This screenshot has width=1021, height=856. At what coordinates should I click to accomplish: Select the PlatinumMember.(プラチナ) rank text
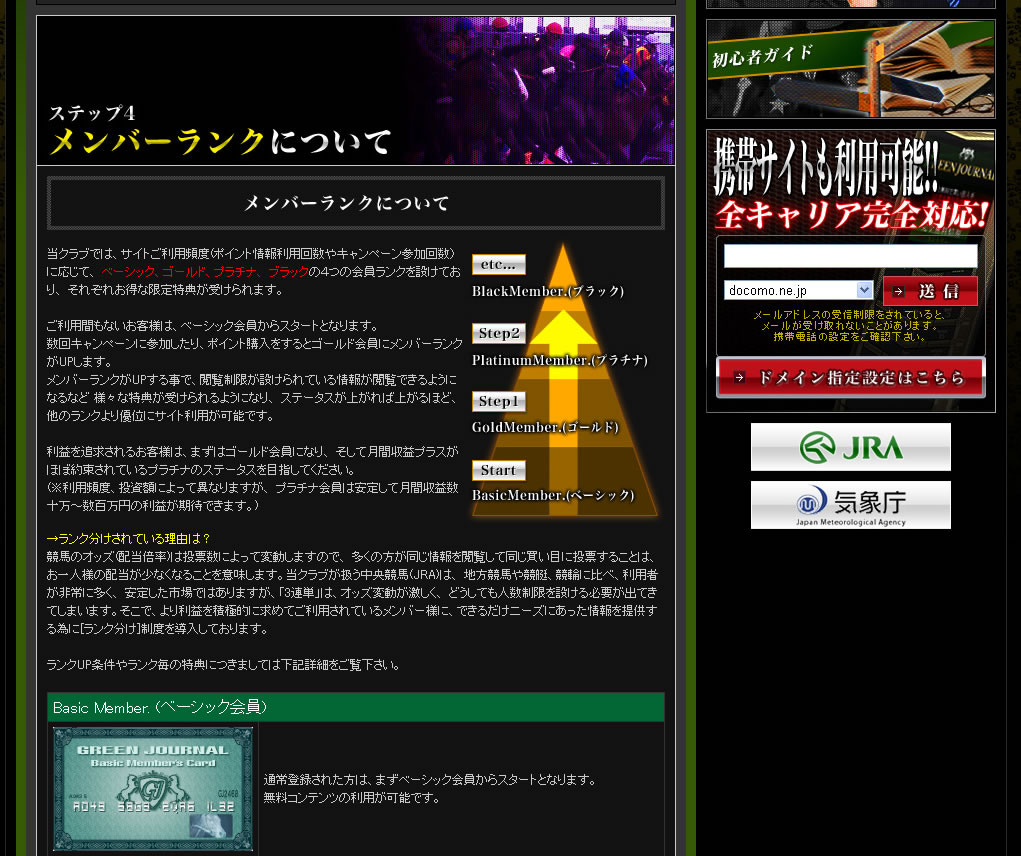pos(559,360)
